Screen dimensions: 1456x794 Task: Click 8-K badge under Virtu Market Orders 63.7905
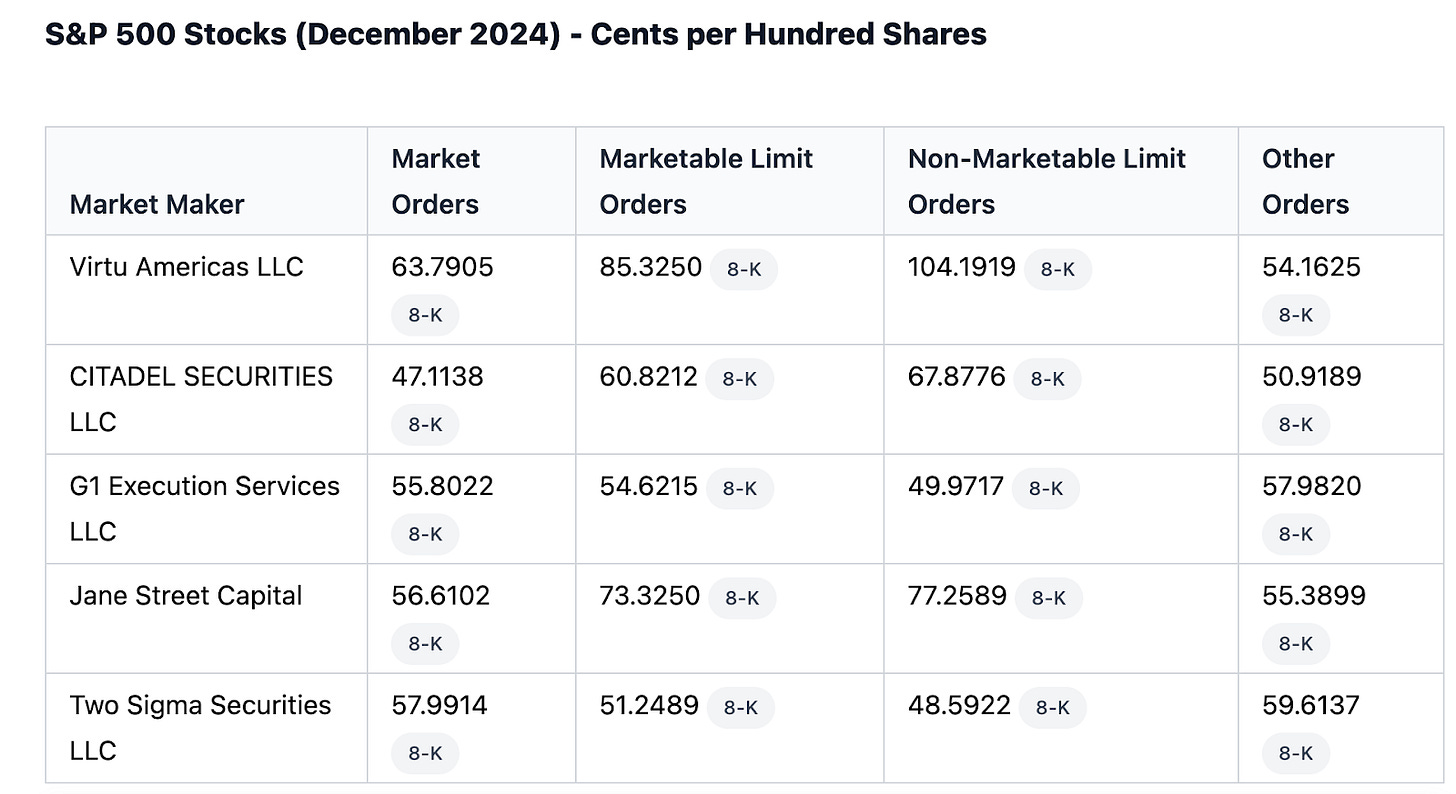click(x=425, y=315)
